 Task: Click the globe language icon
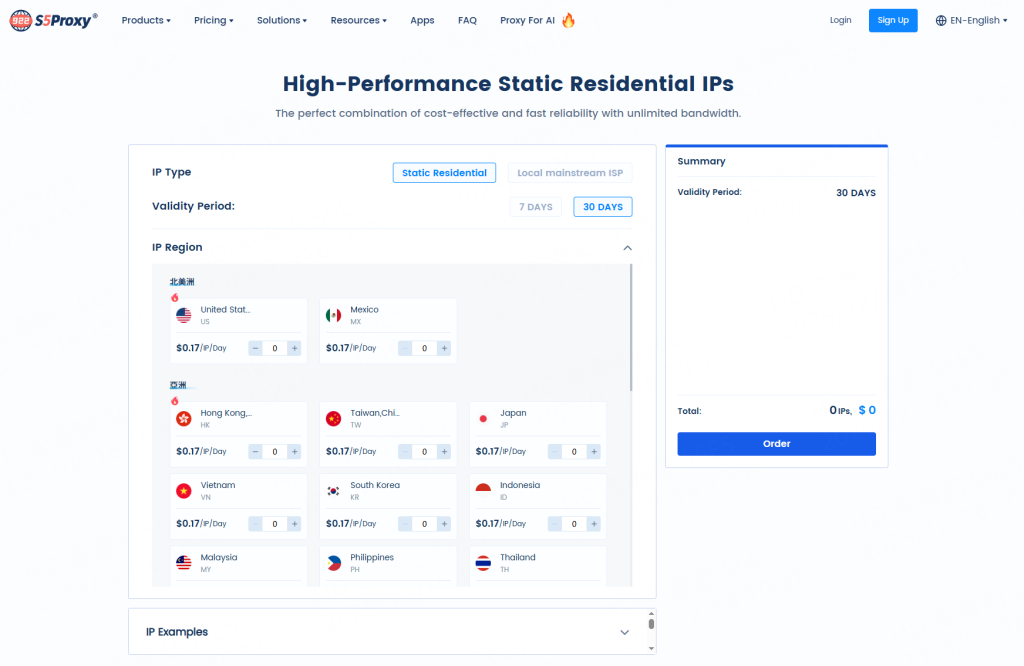point(941,20)
